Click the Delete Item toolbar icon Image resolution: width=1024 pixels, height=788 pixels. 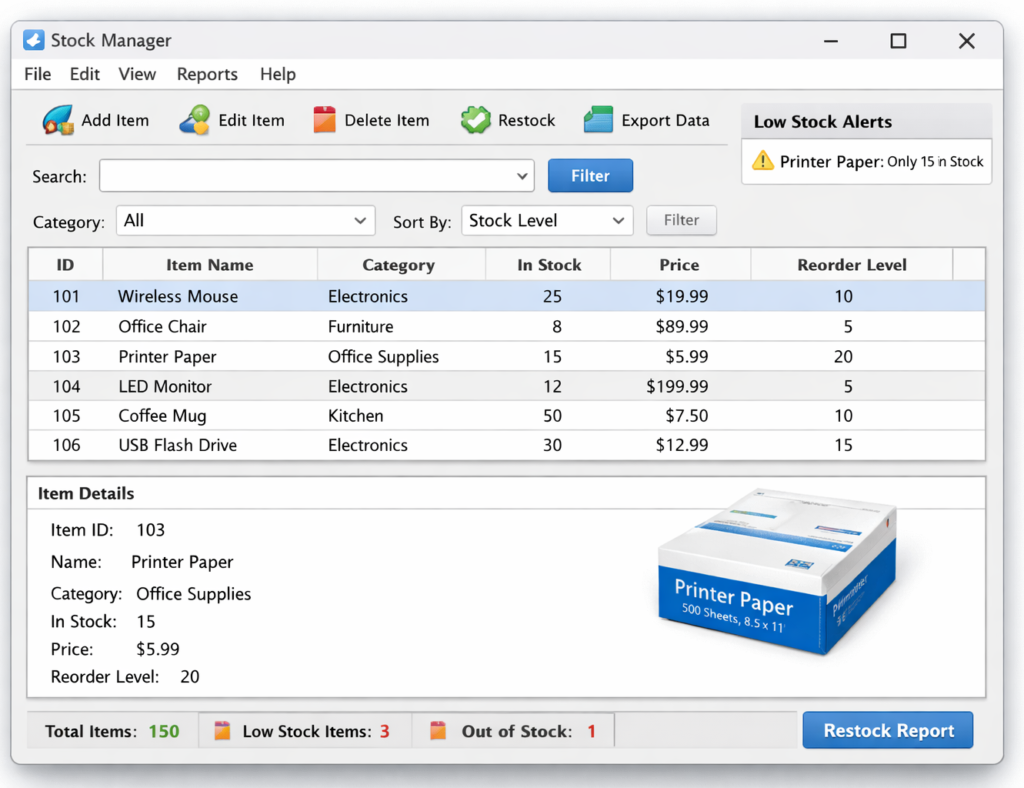(x=324, y=120)
